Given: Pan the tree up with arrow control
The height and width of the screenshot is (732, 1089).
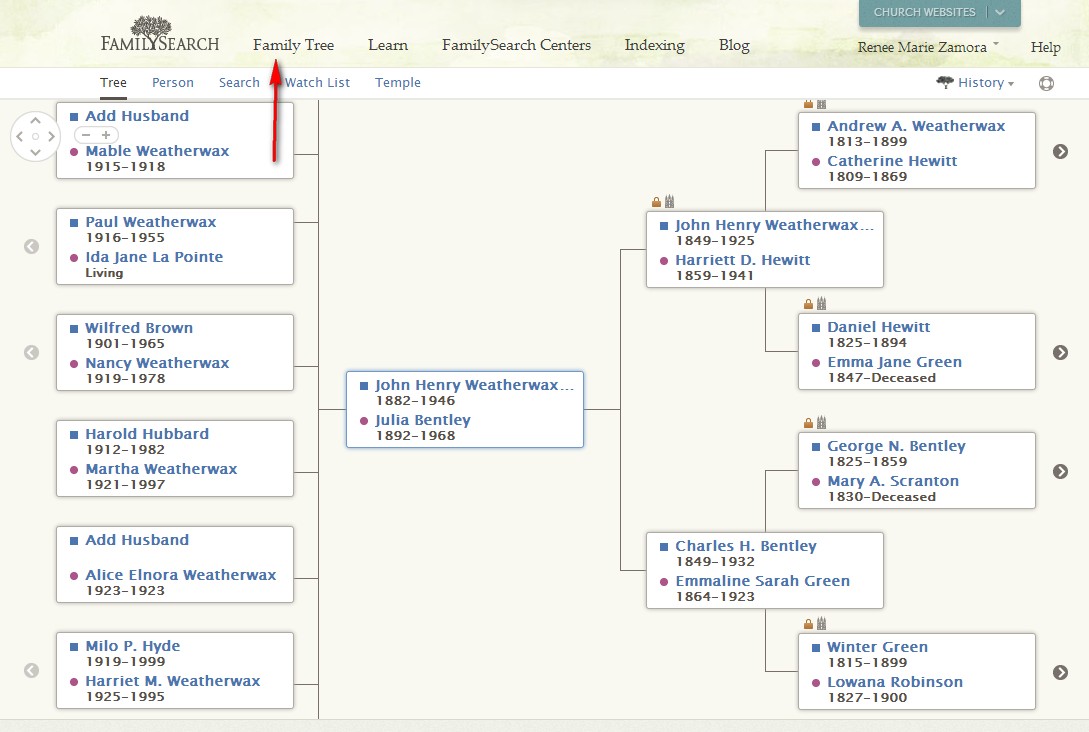Looking at the screenshot, I should tap(35, 120).
